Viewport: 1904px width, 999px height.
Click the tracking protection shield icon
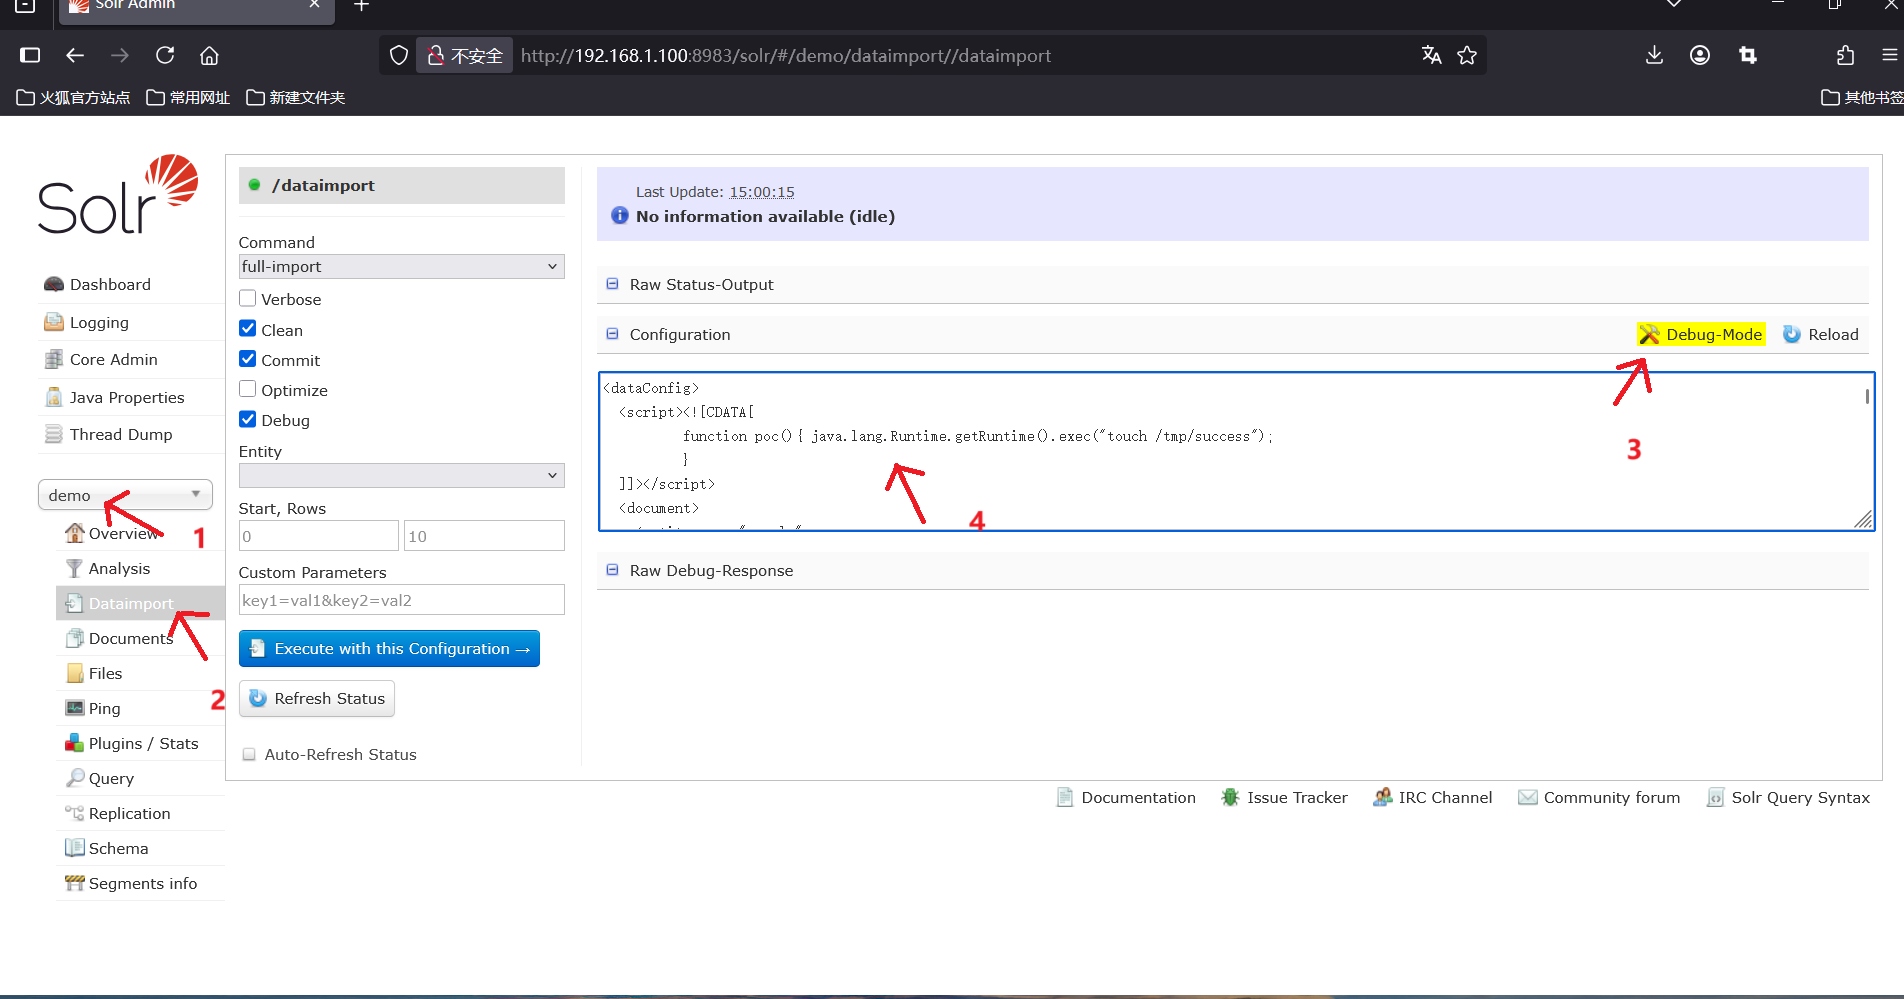pos(399,55)
